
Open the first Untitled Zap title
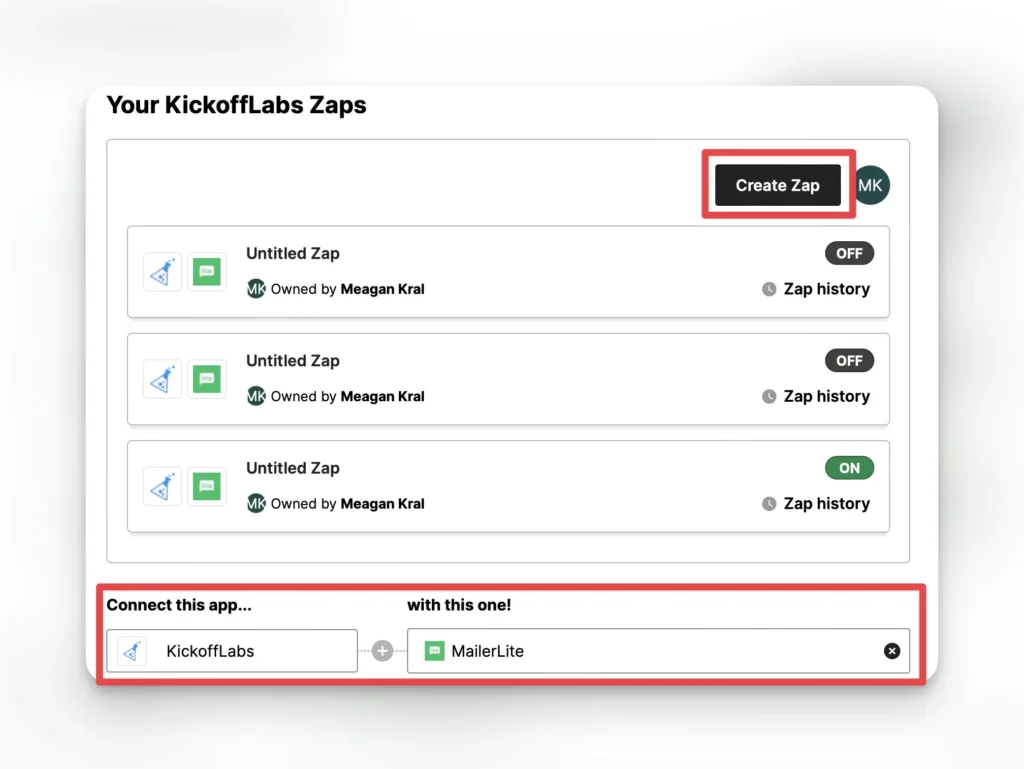pos(293,253)
